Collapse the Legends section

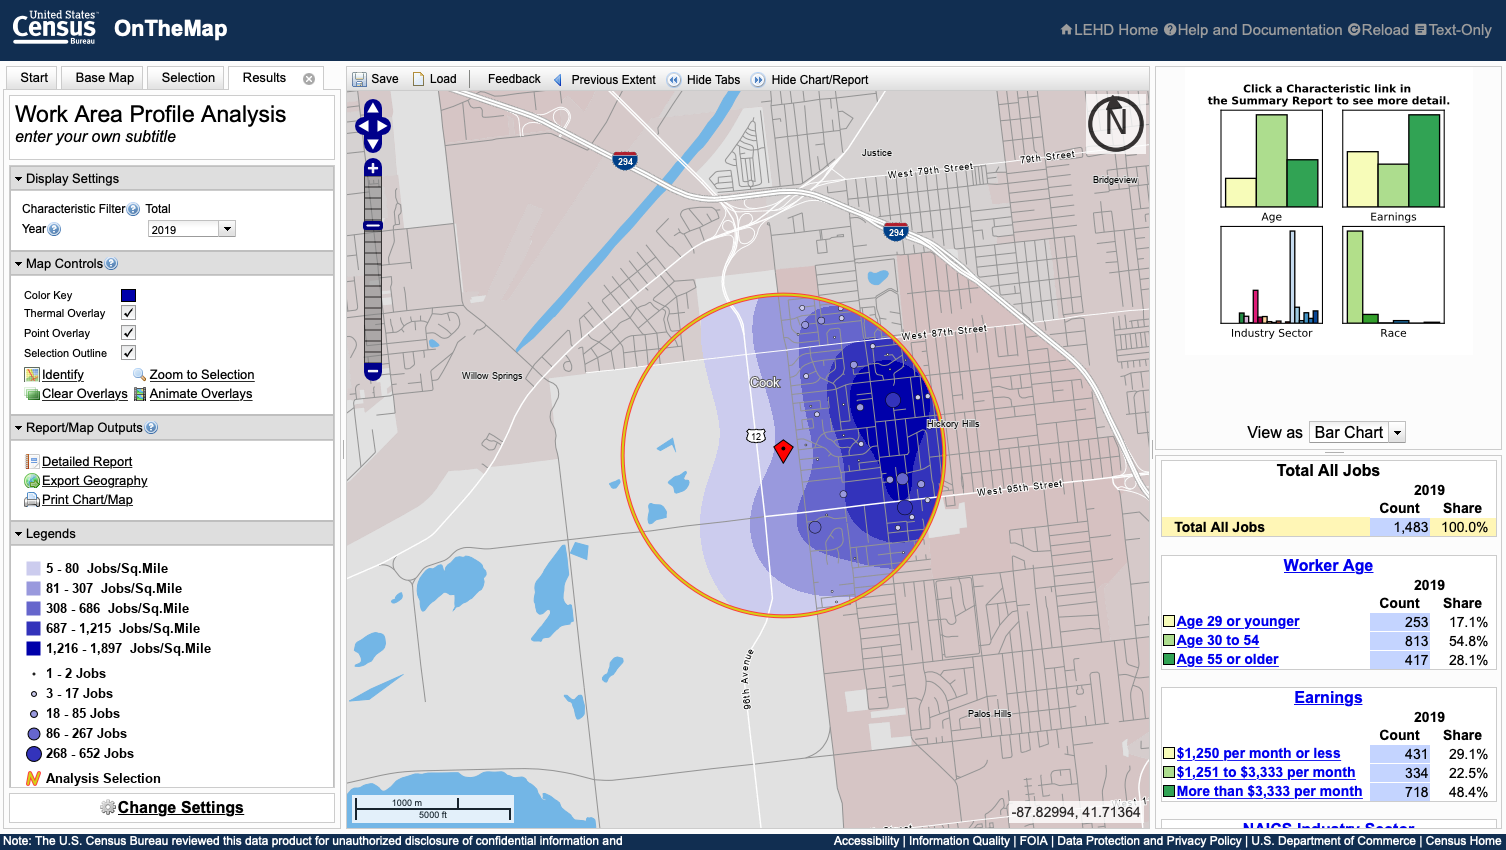click(17, 533)
